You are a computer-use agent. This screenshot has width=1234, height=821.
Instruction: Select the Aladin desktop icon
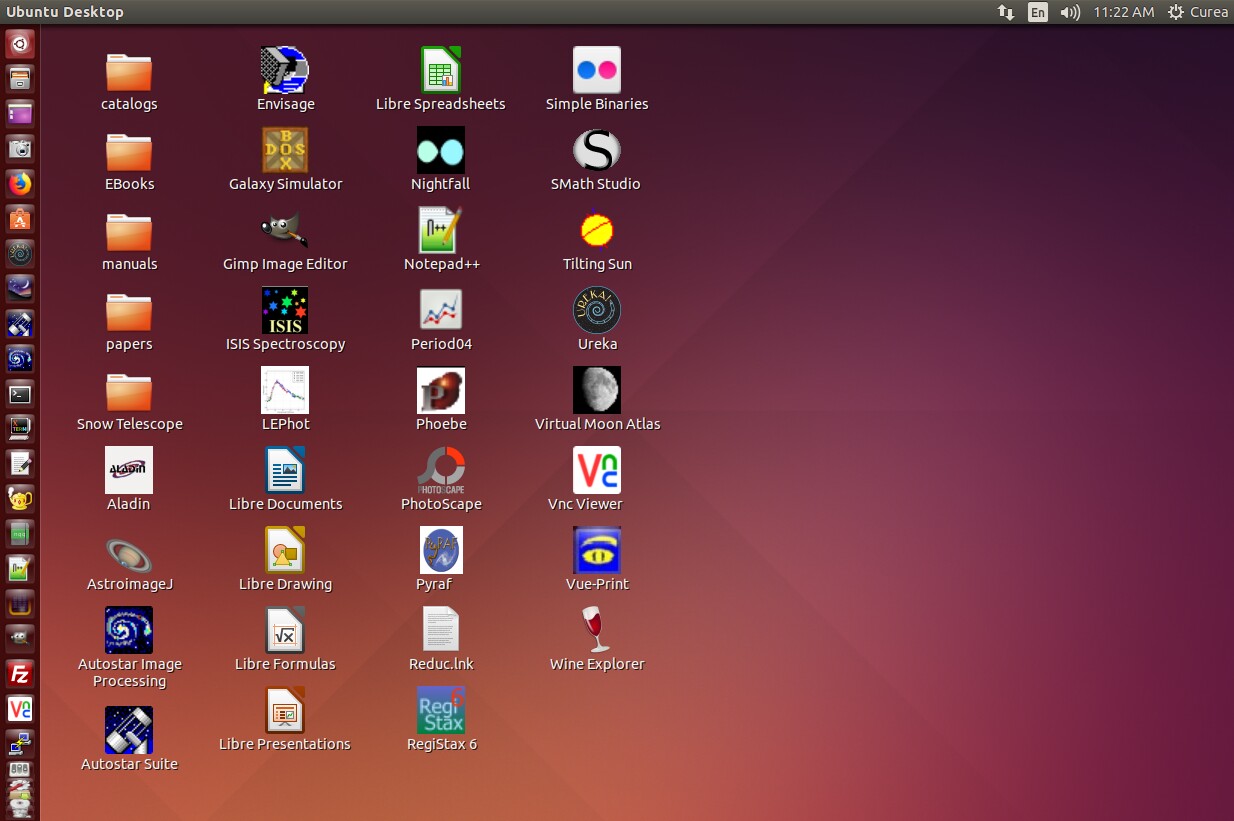(x=129, y=470)
